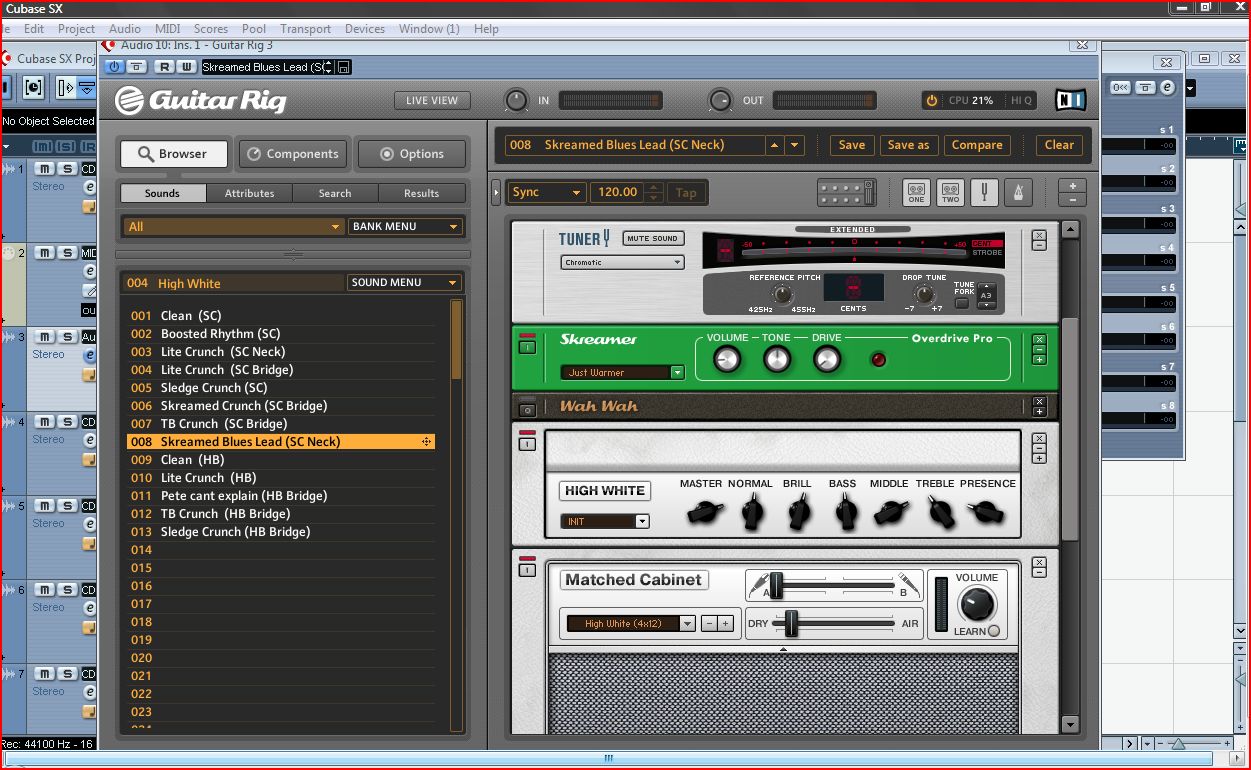Click the Save button

point(852,145)
